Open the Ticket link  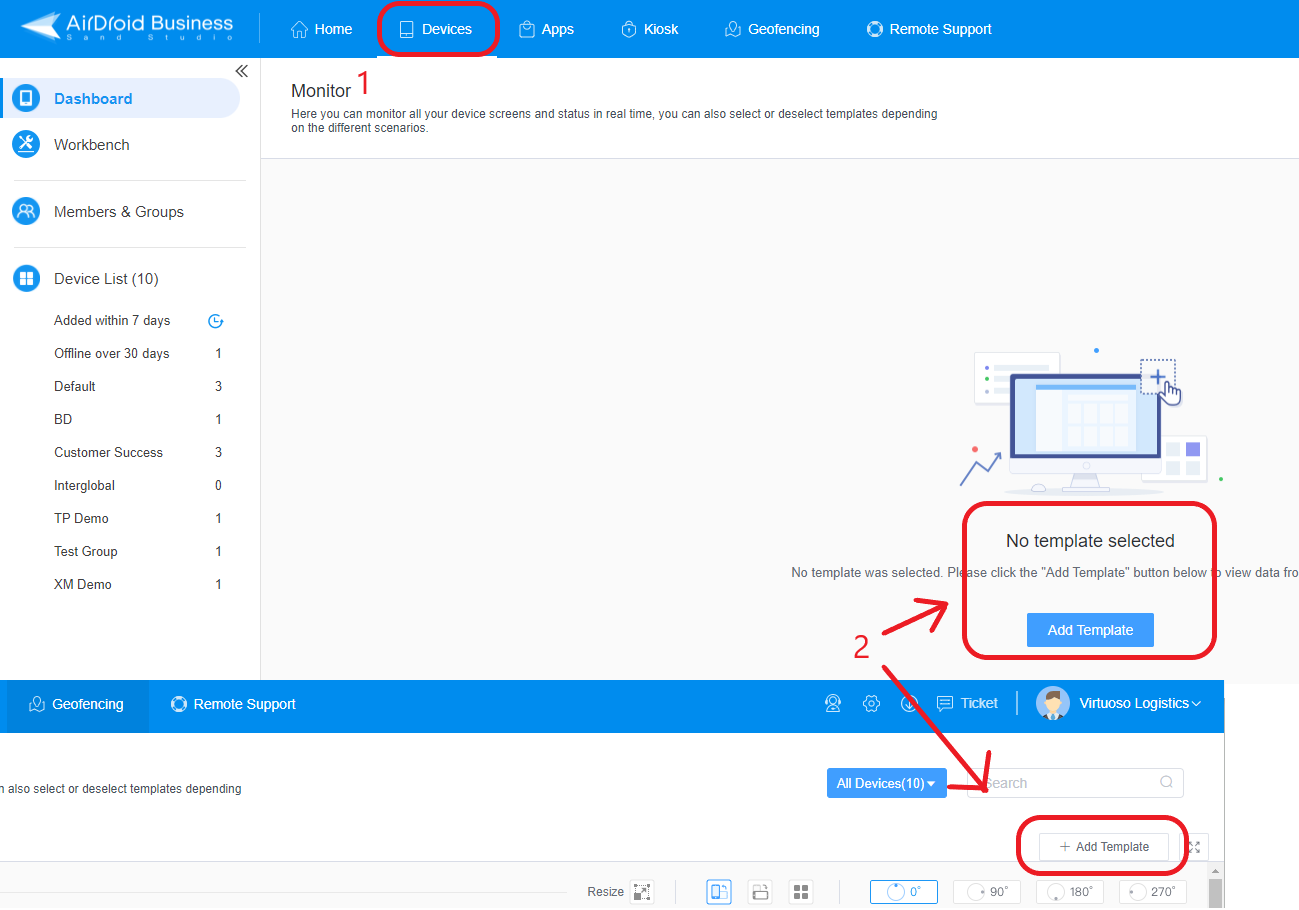pos(967,703)
